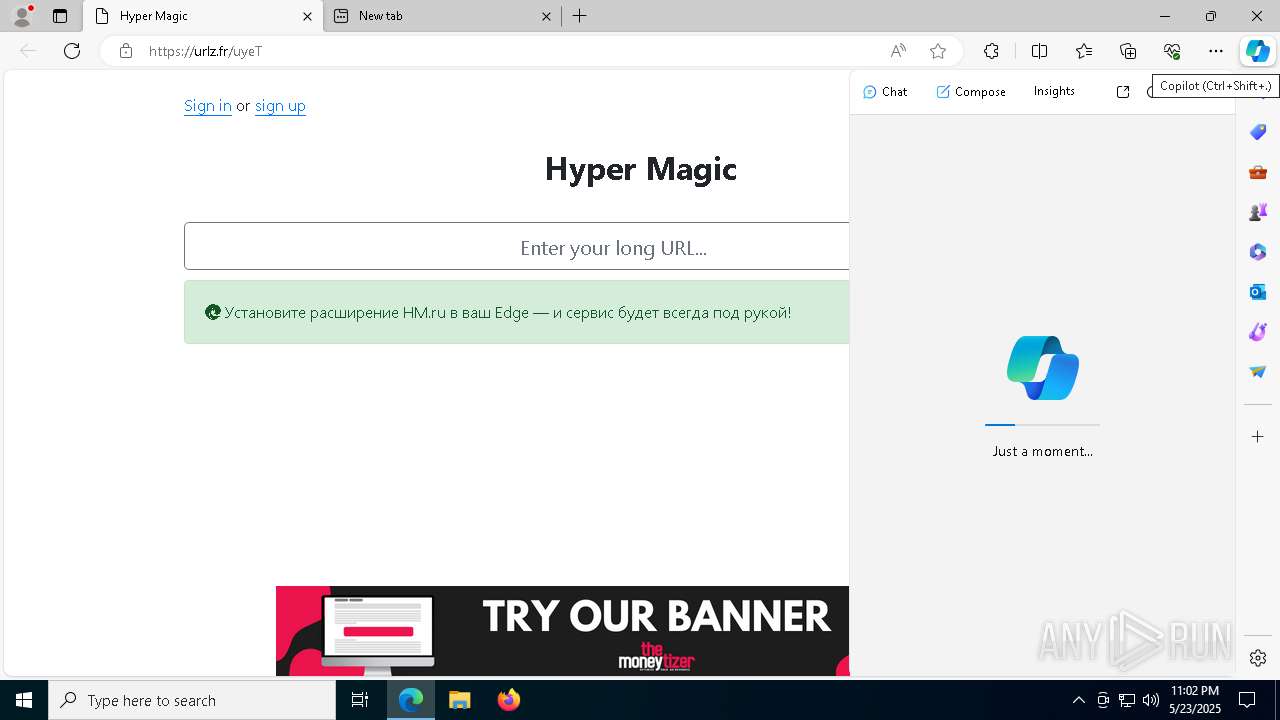Close the Hyper Magic tab
This screenshot has width=1280, height=720.
tap(308, 16)
